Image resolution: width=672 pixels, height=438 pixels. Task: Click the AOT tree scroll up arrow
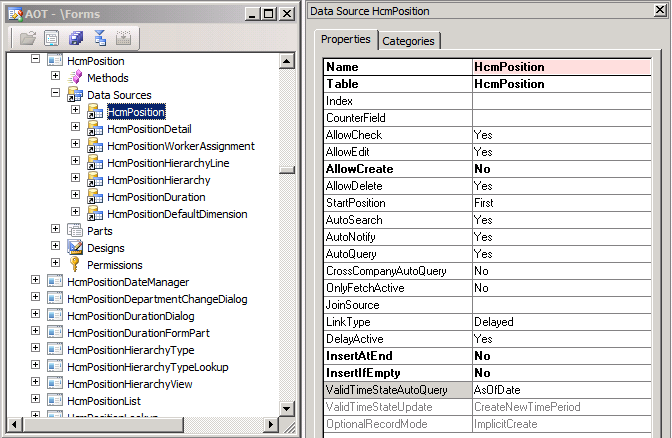pos(287,61)
